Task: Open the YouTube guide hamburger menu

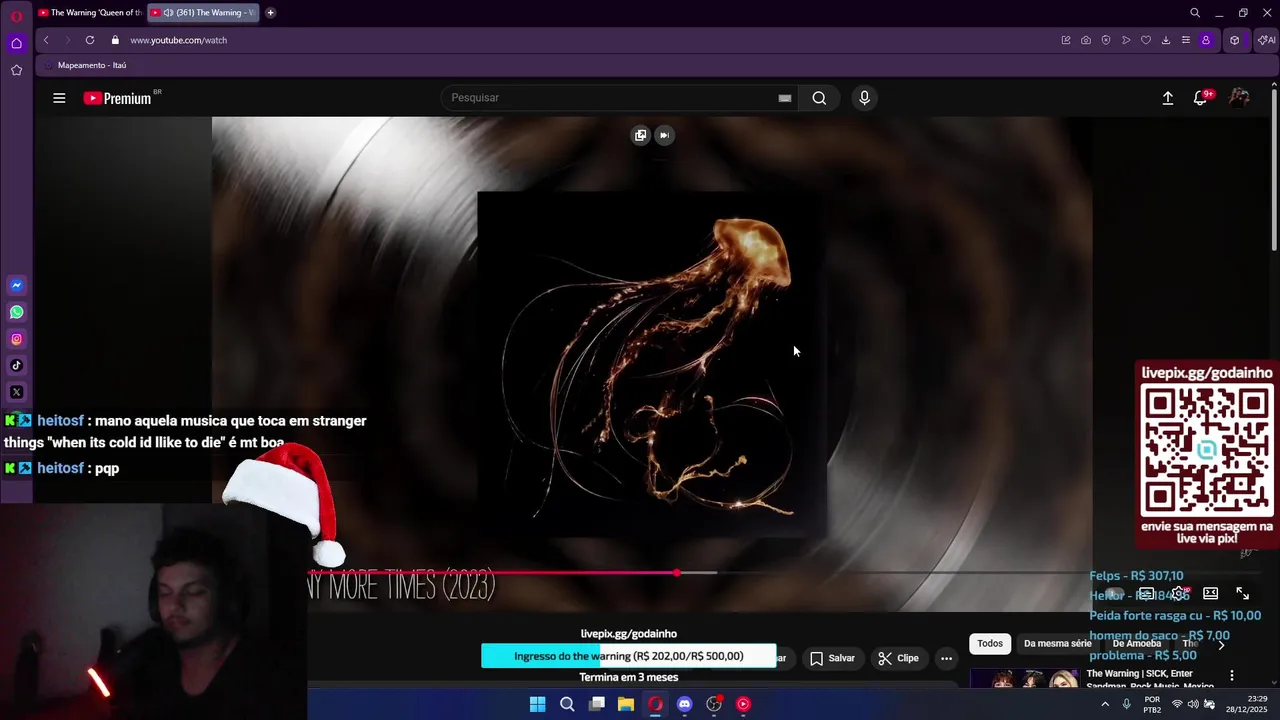Action: [x=59, y=98]
